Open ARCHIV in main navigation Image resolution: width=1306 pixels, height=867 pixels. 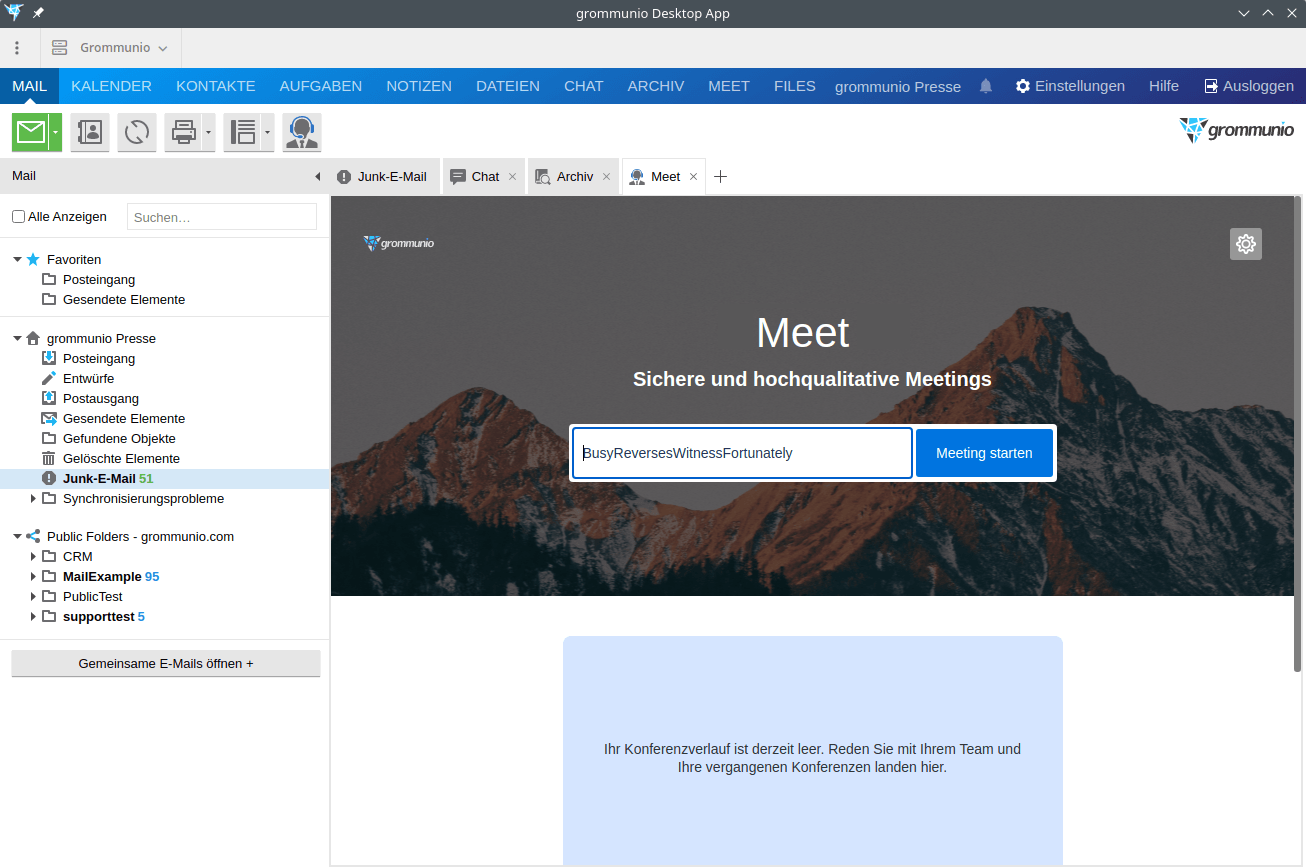pyautogui.click(x=656, y=86)
